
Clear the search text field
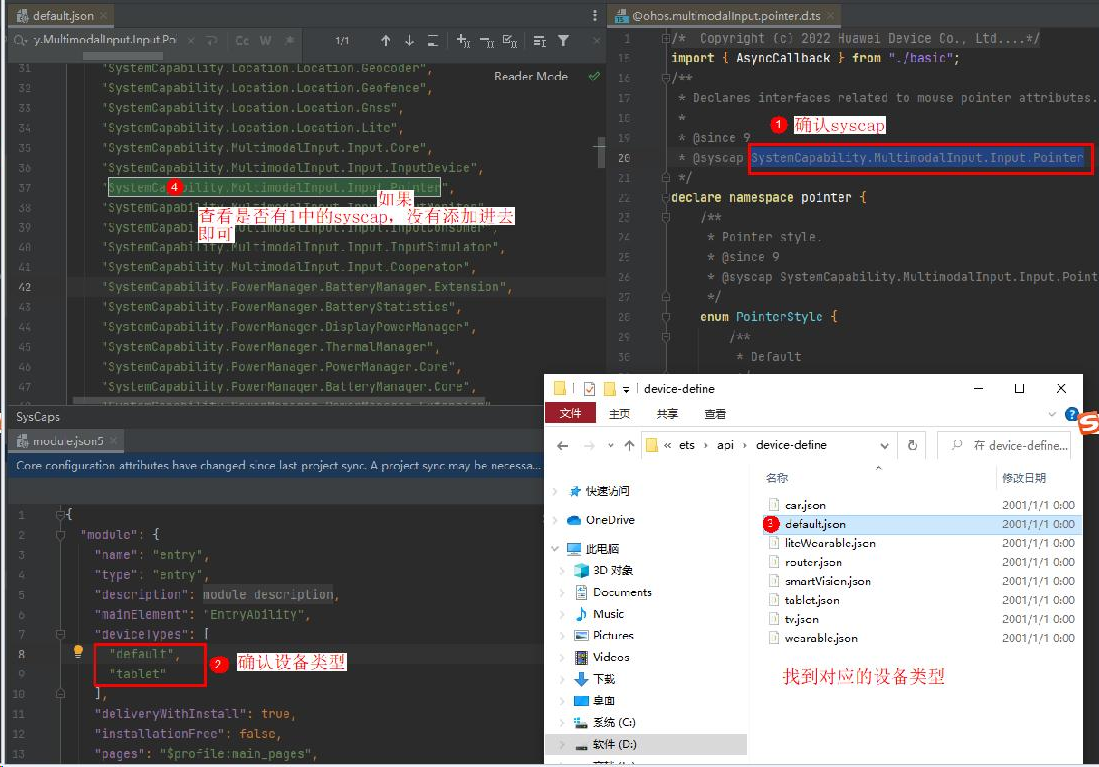(x=191, y=41)
